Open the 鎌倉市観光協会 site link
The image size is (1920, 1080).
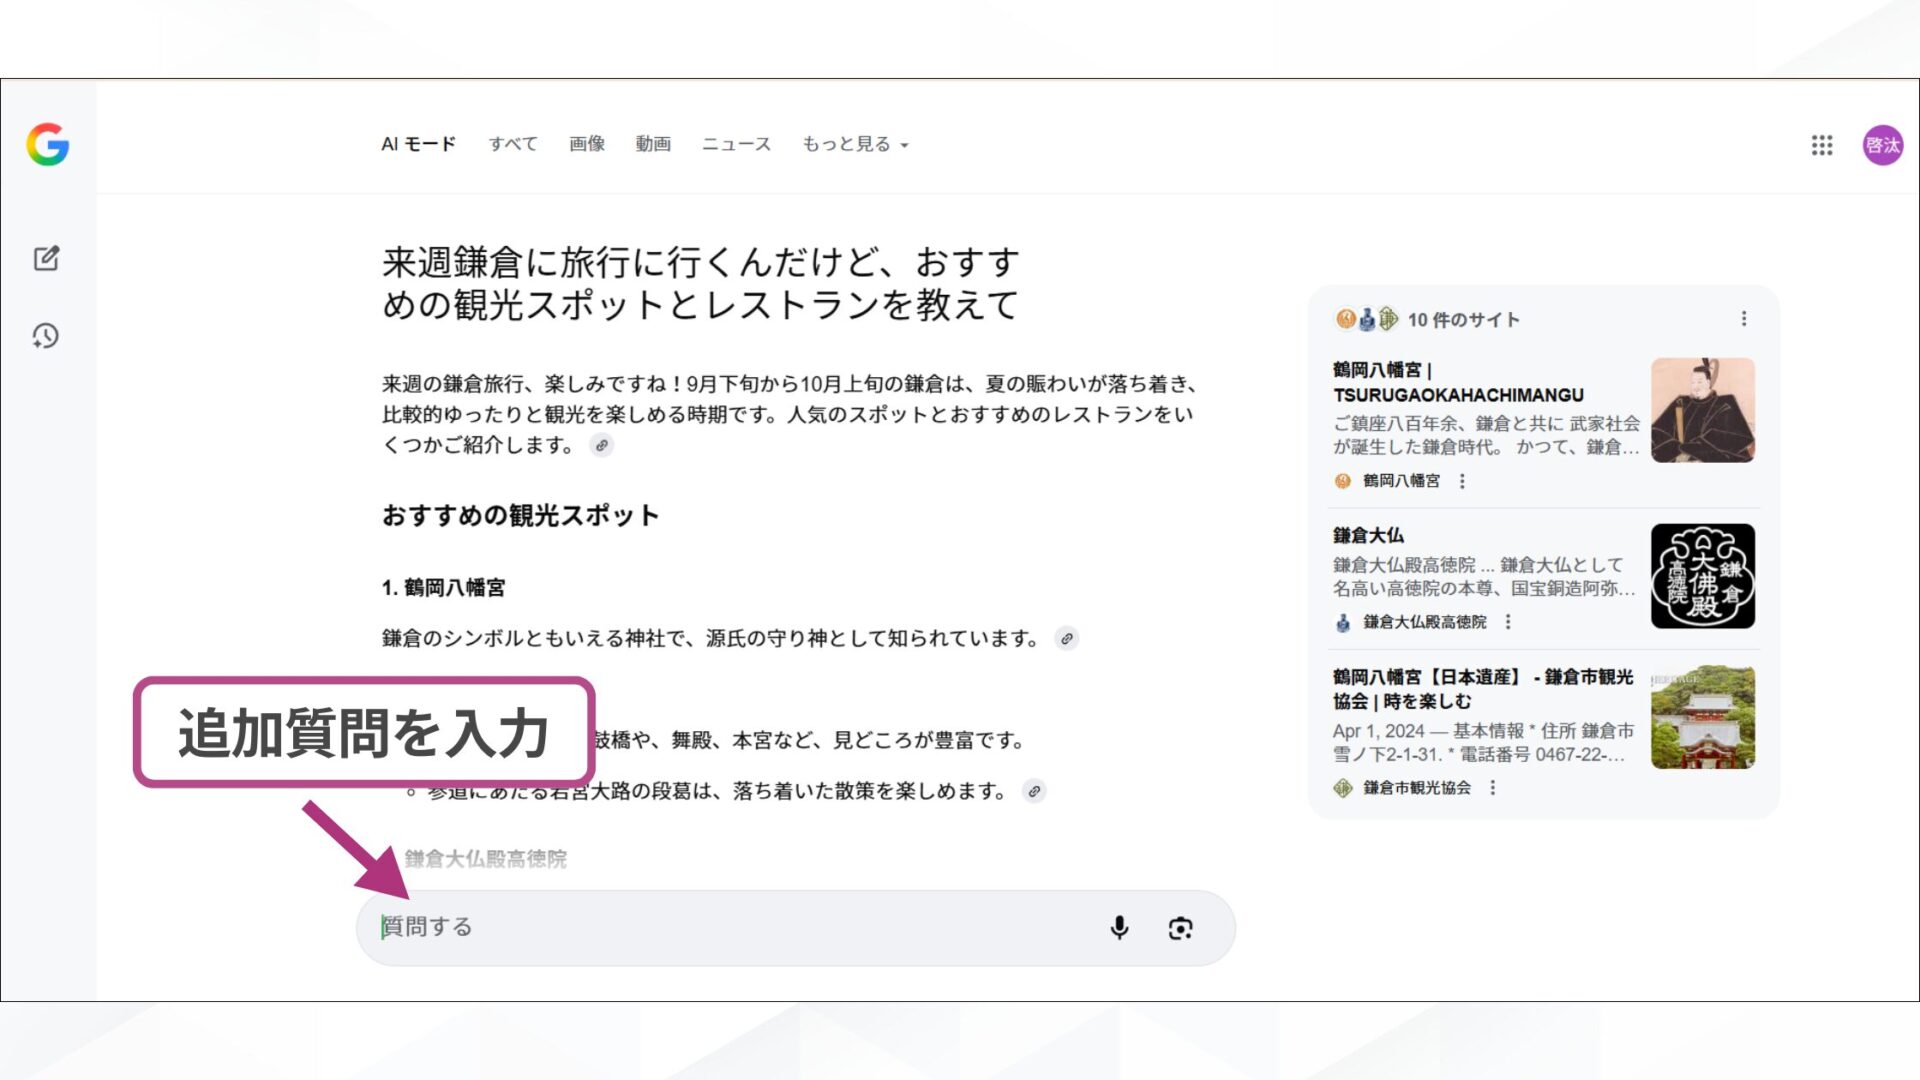[1417, 788]
